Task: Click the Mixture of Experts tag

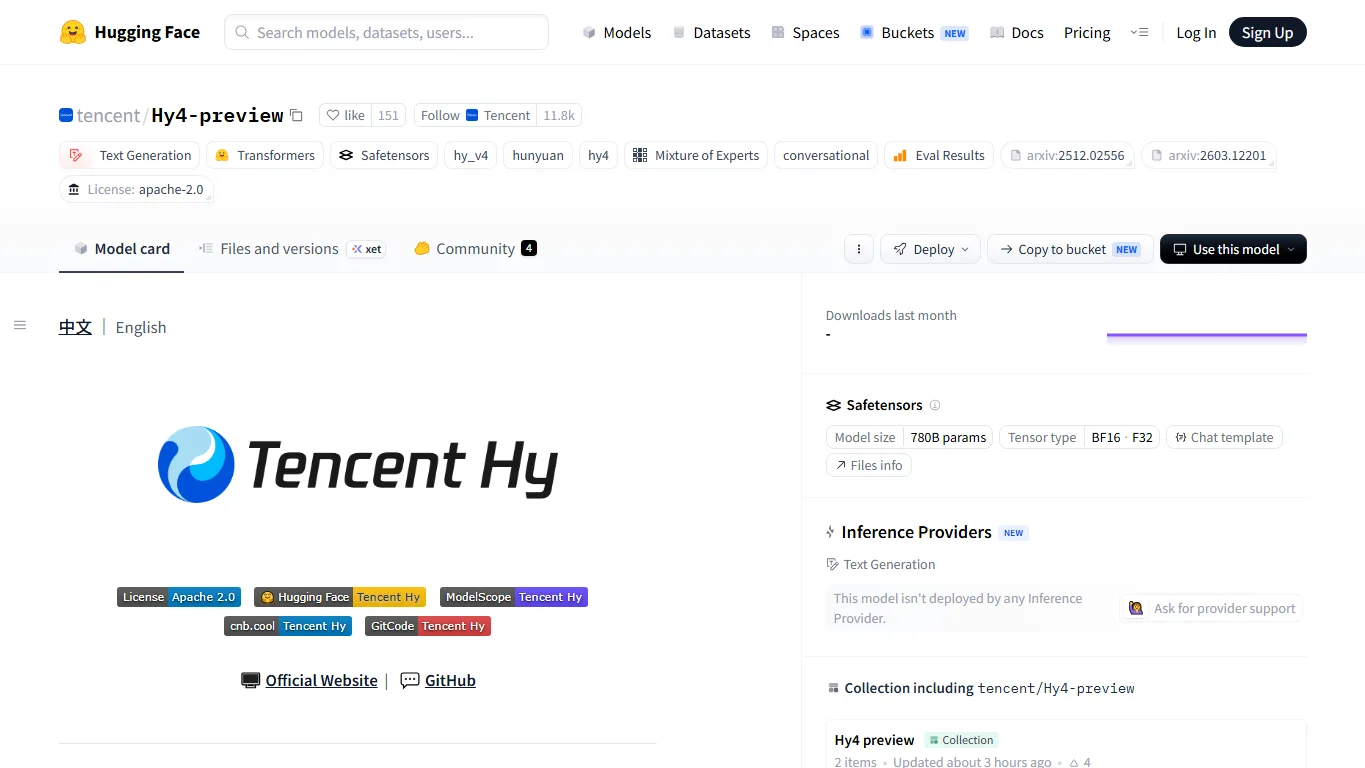Action: coord(696,155)
